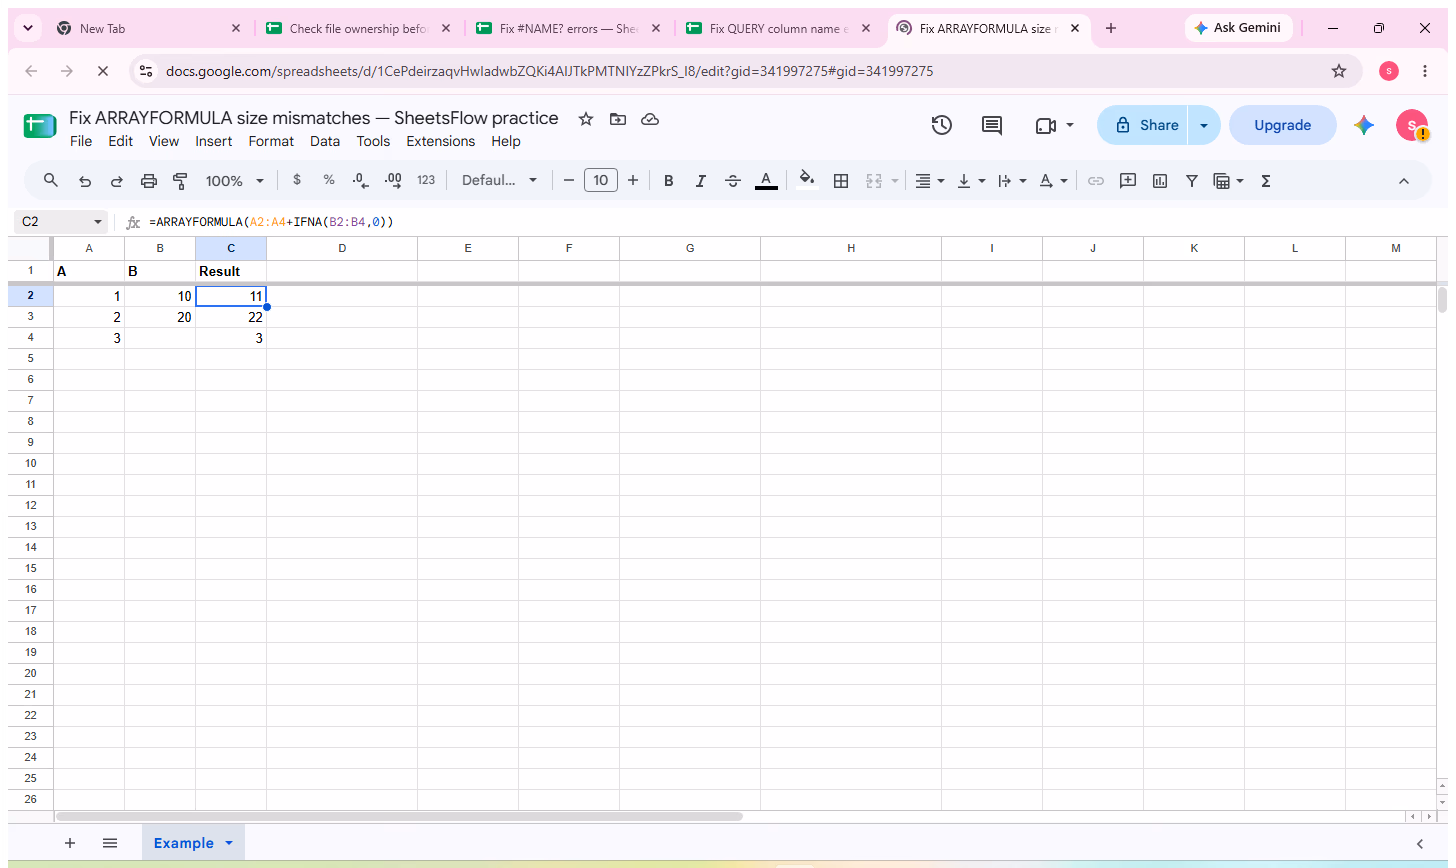
Task: Expand the Name box dropdown
Action: pos(98,221)
